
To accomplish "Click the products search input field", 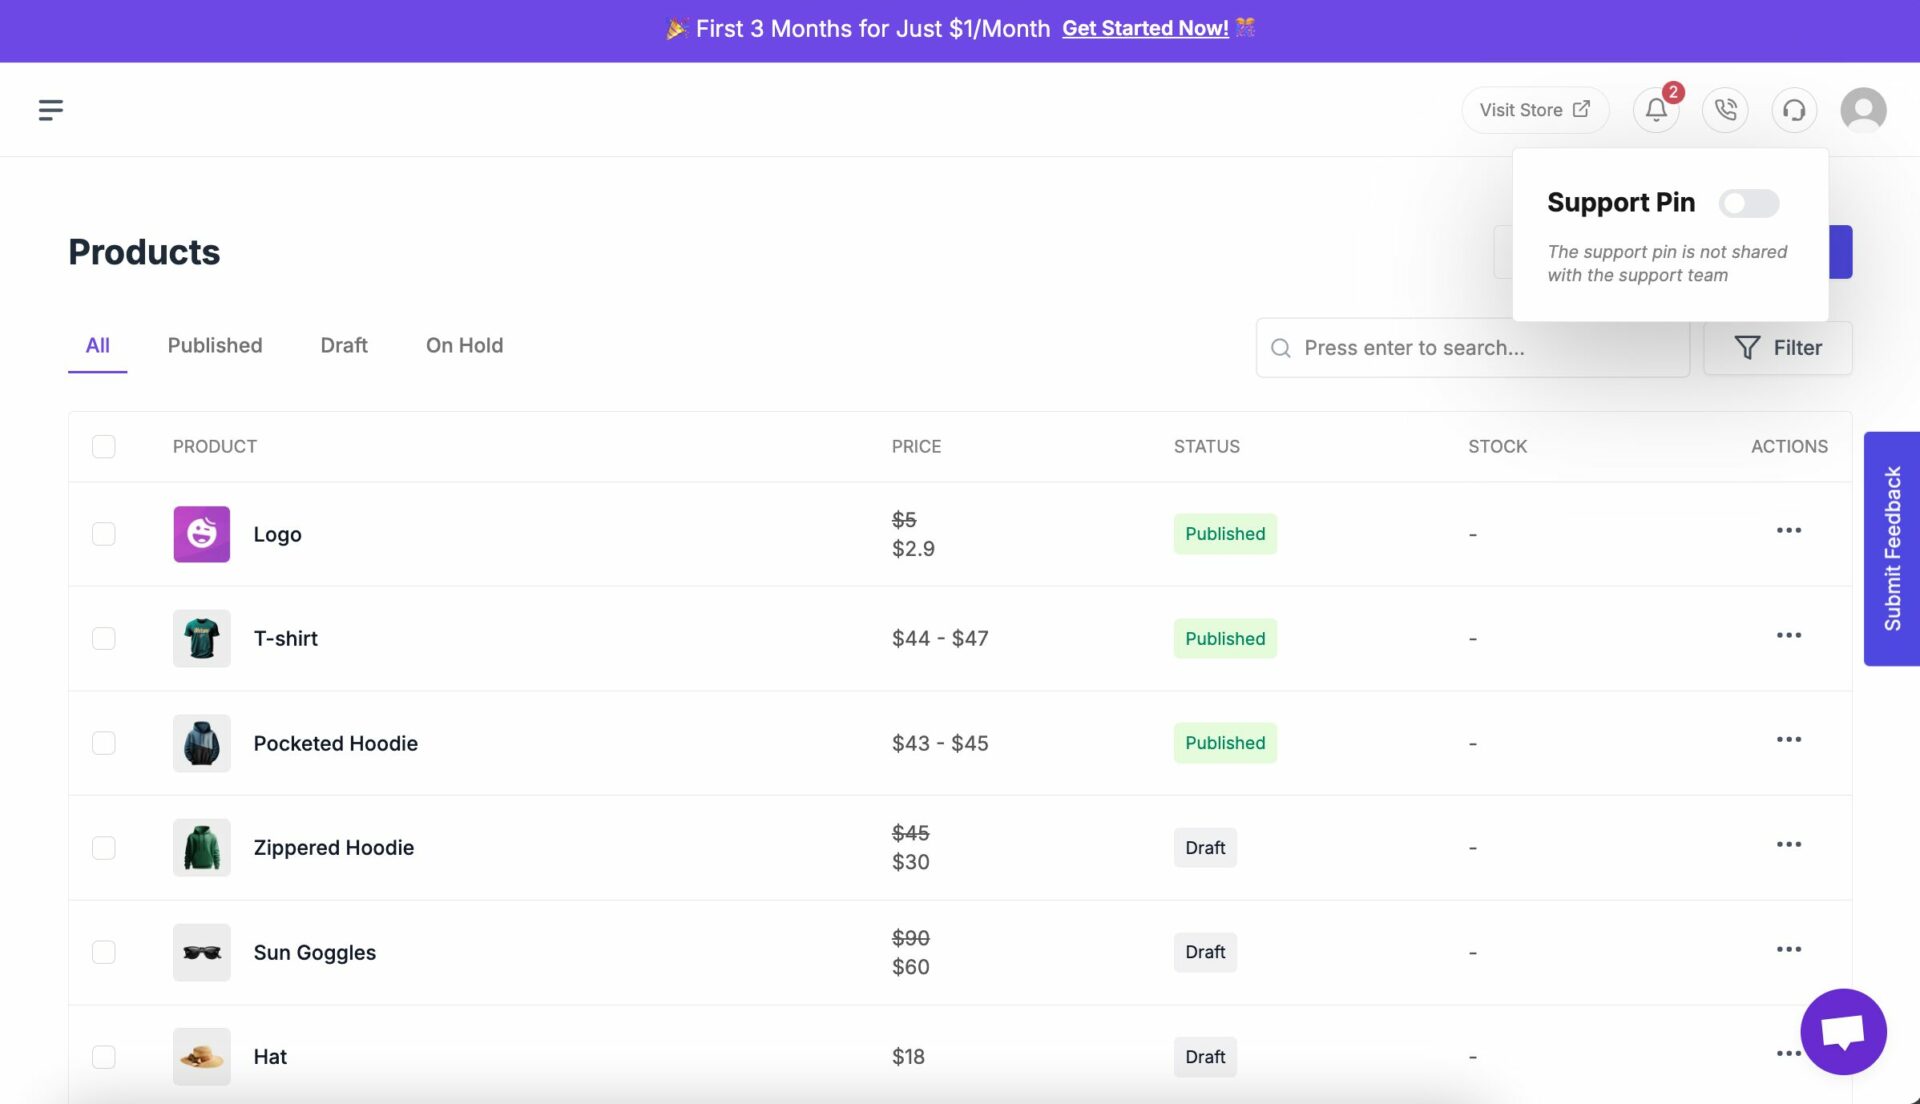I will (x=1473, y=347).
